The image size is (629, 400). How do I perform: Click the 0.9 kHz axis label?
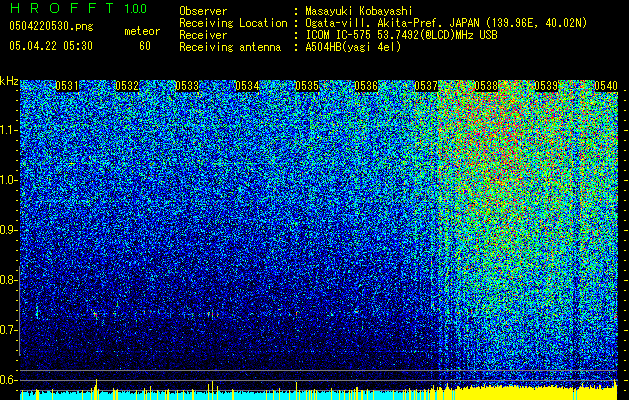(x=8, y=230)
